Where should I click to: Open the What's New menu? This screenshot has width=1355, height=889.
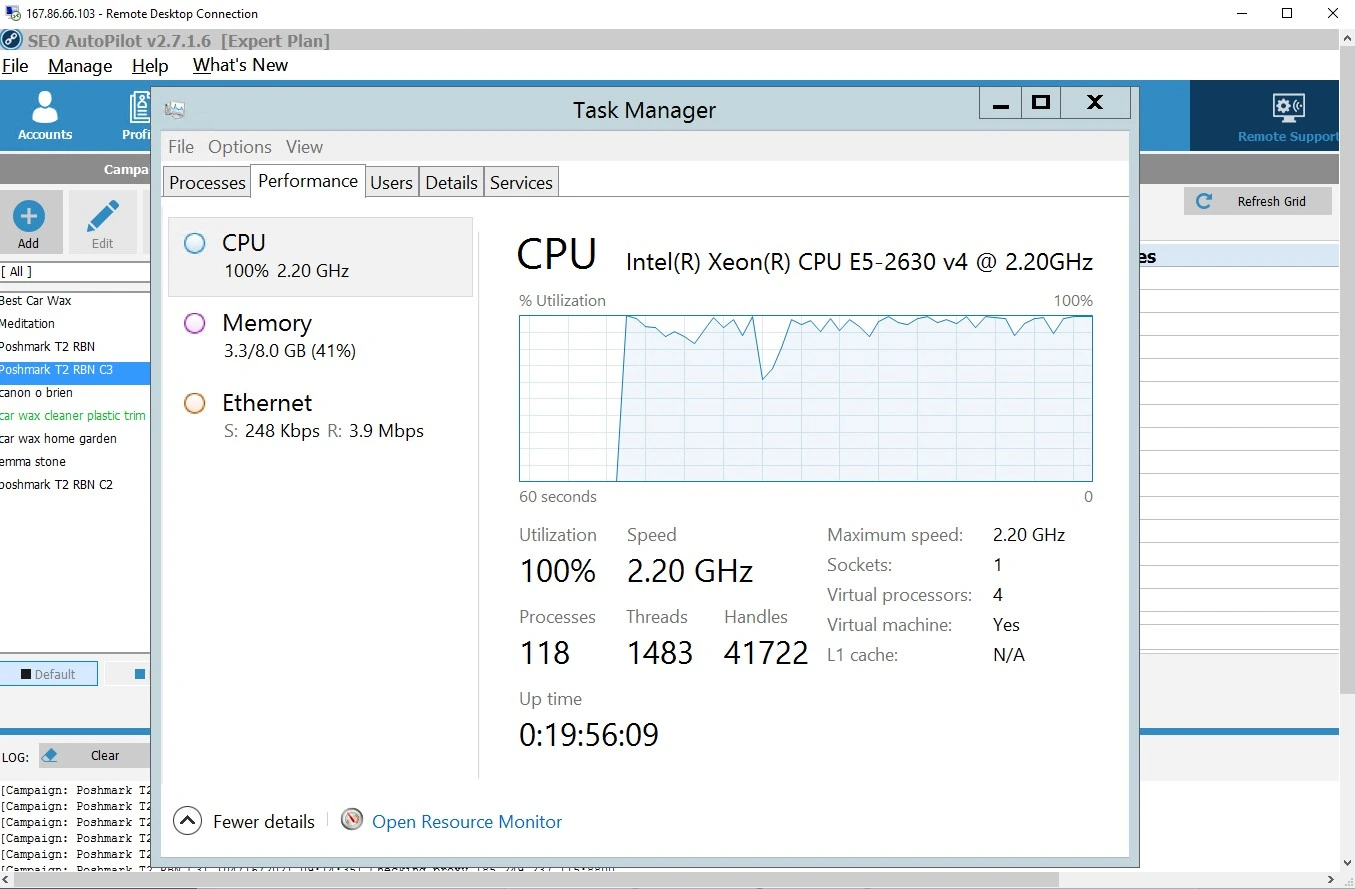pyautogui.click(x=240, y=66)
